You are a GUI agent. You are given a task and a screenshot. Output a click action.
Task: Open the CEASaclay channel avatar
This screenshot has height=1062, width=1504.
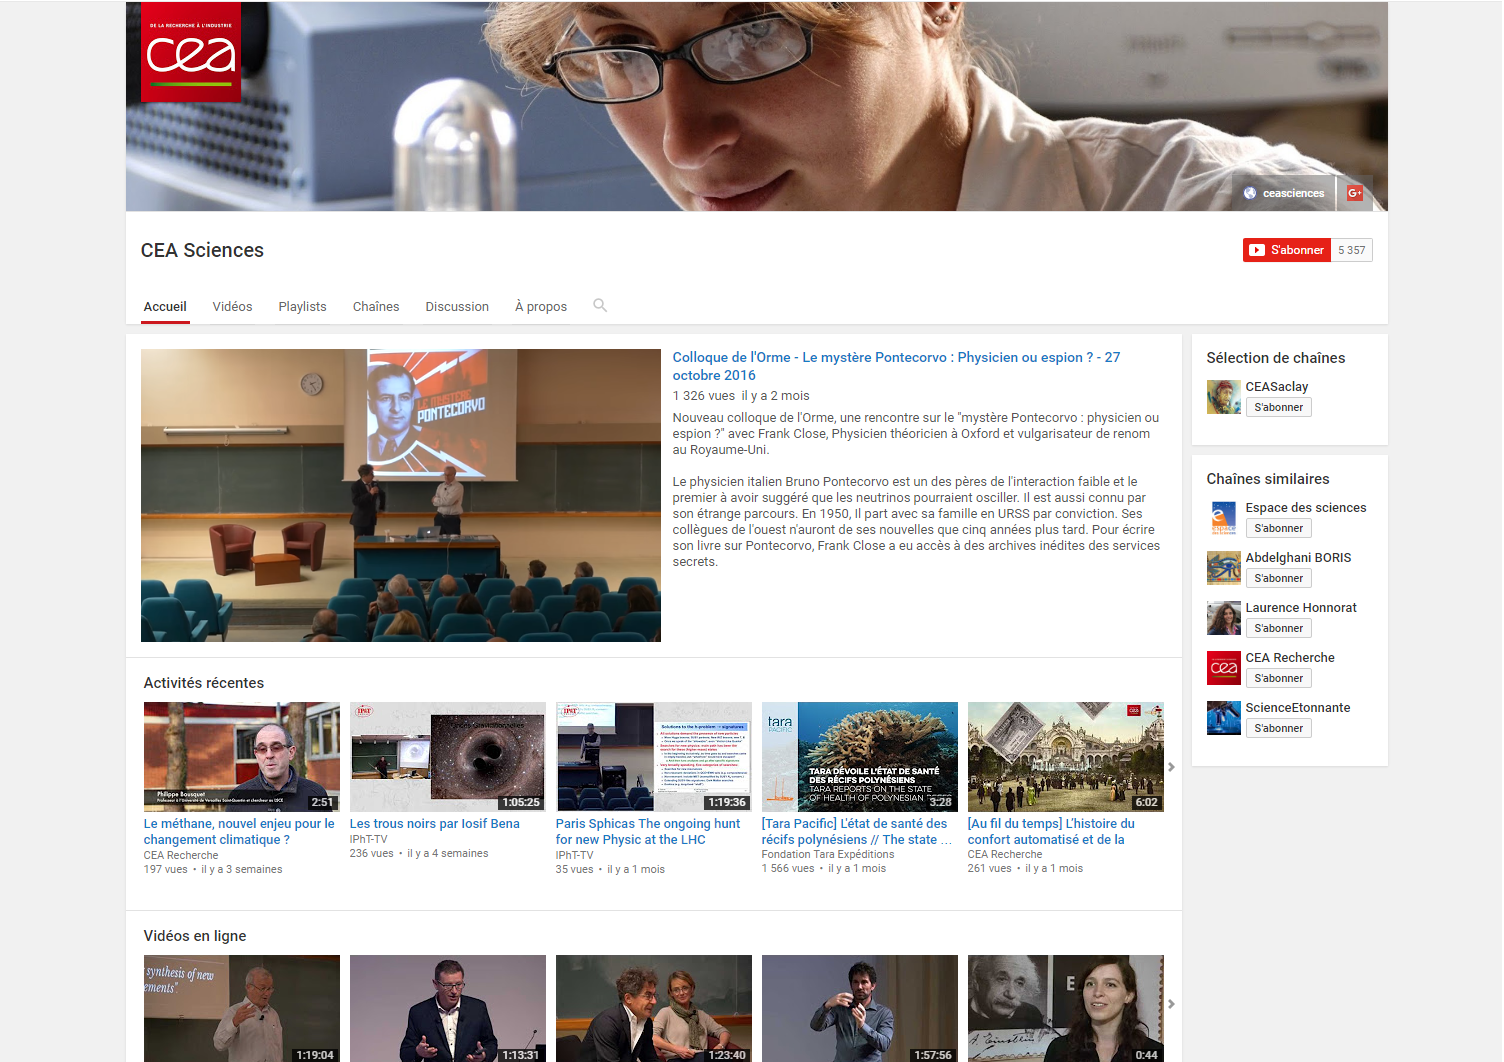click(1223, 397)
